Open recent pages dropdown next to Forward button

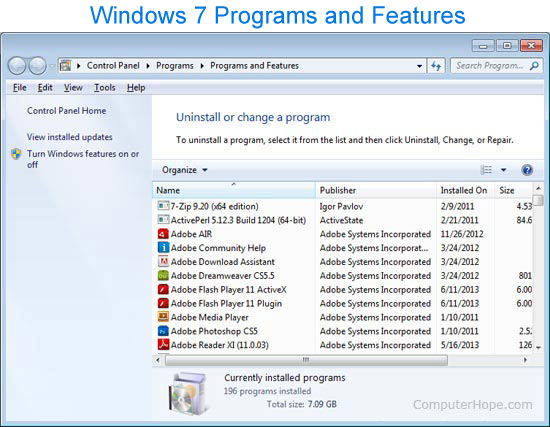pyautogui.click(x=51, y=66)
